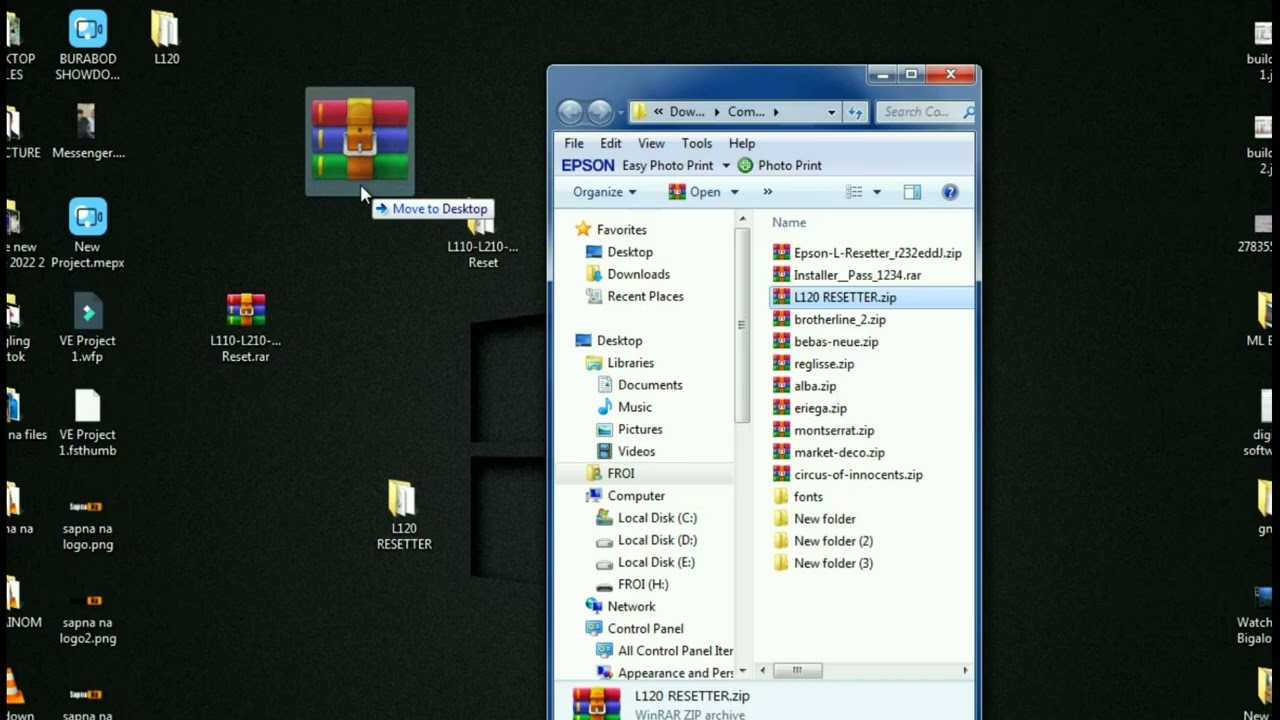Screen dimensions: 1280x720
Task: Select Network in the navigation pane
Action: (620, 606)
